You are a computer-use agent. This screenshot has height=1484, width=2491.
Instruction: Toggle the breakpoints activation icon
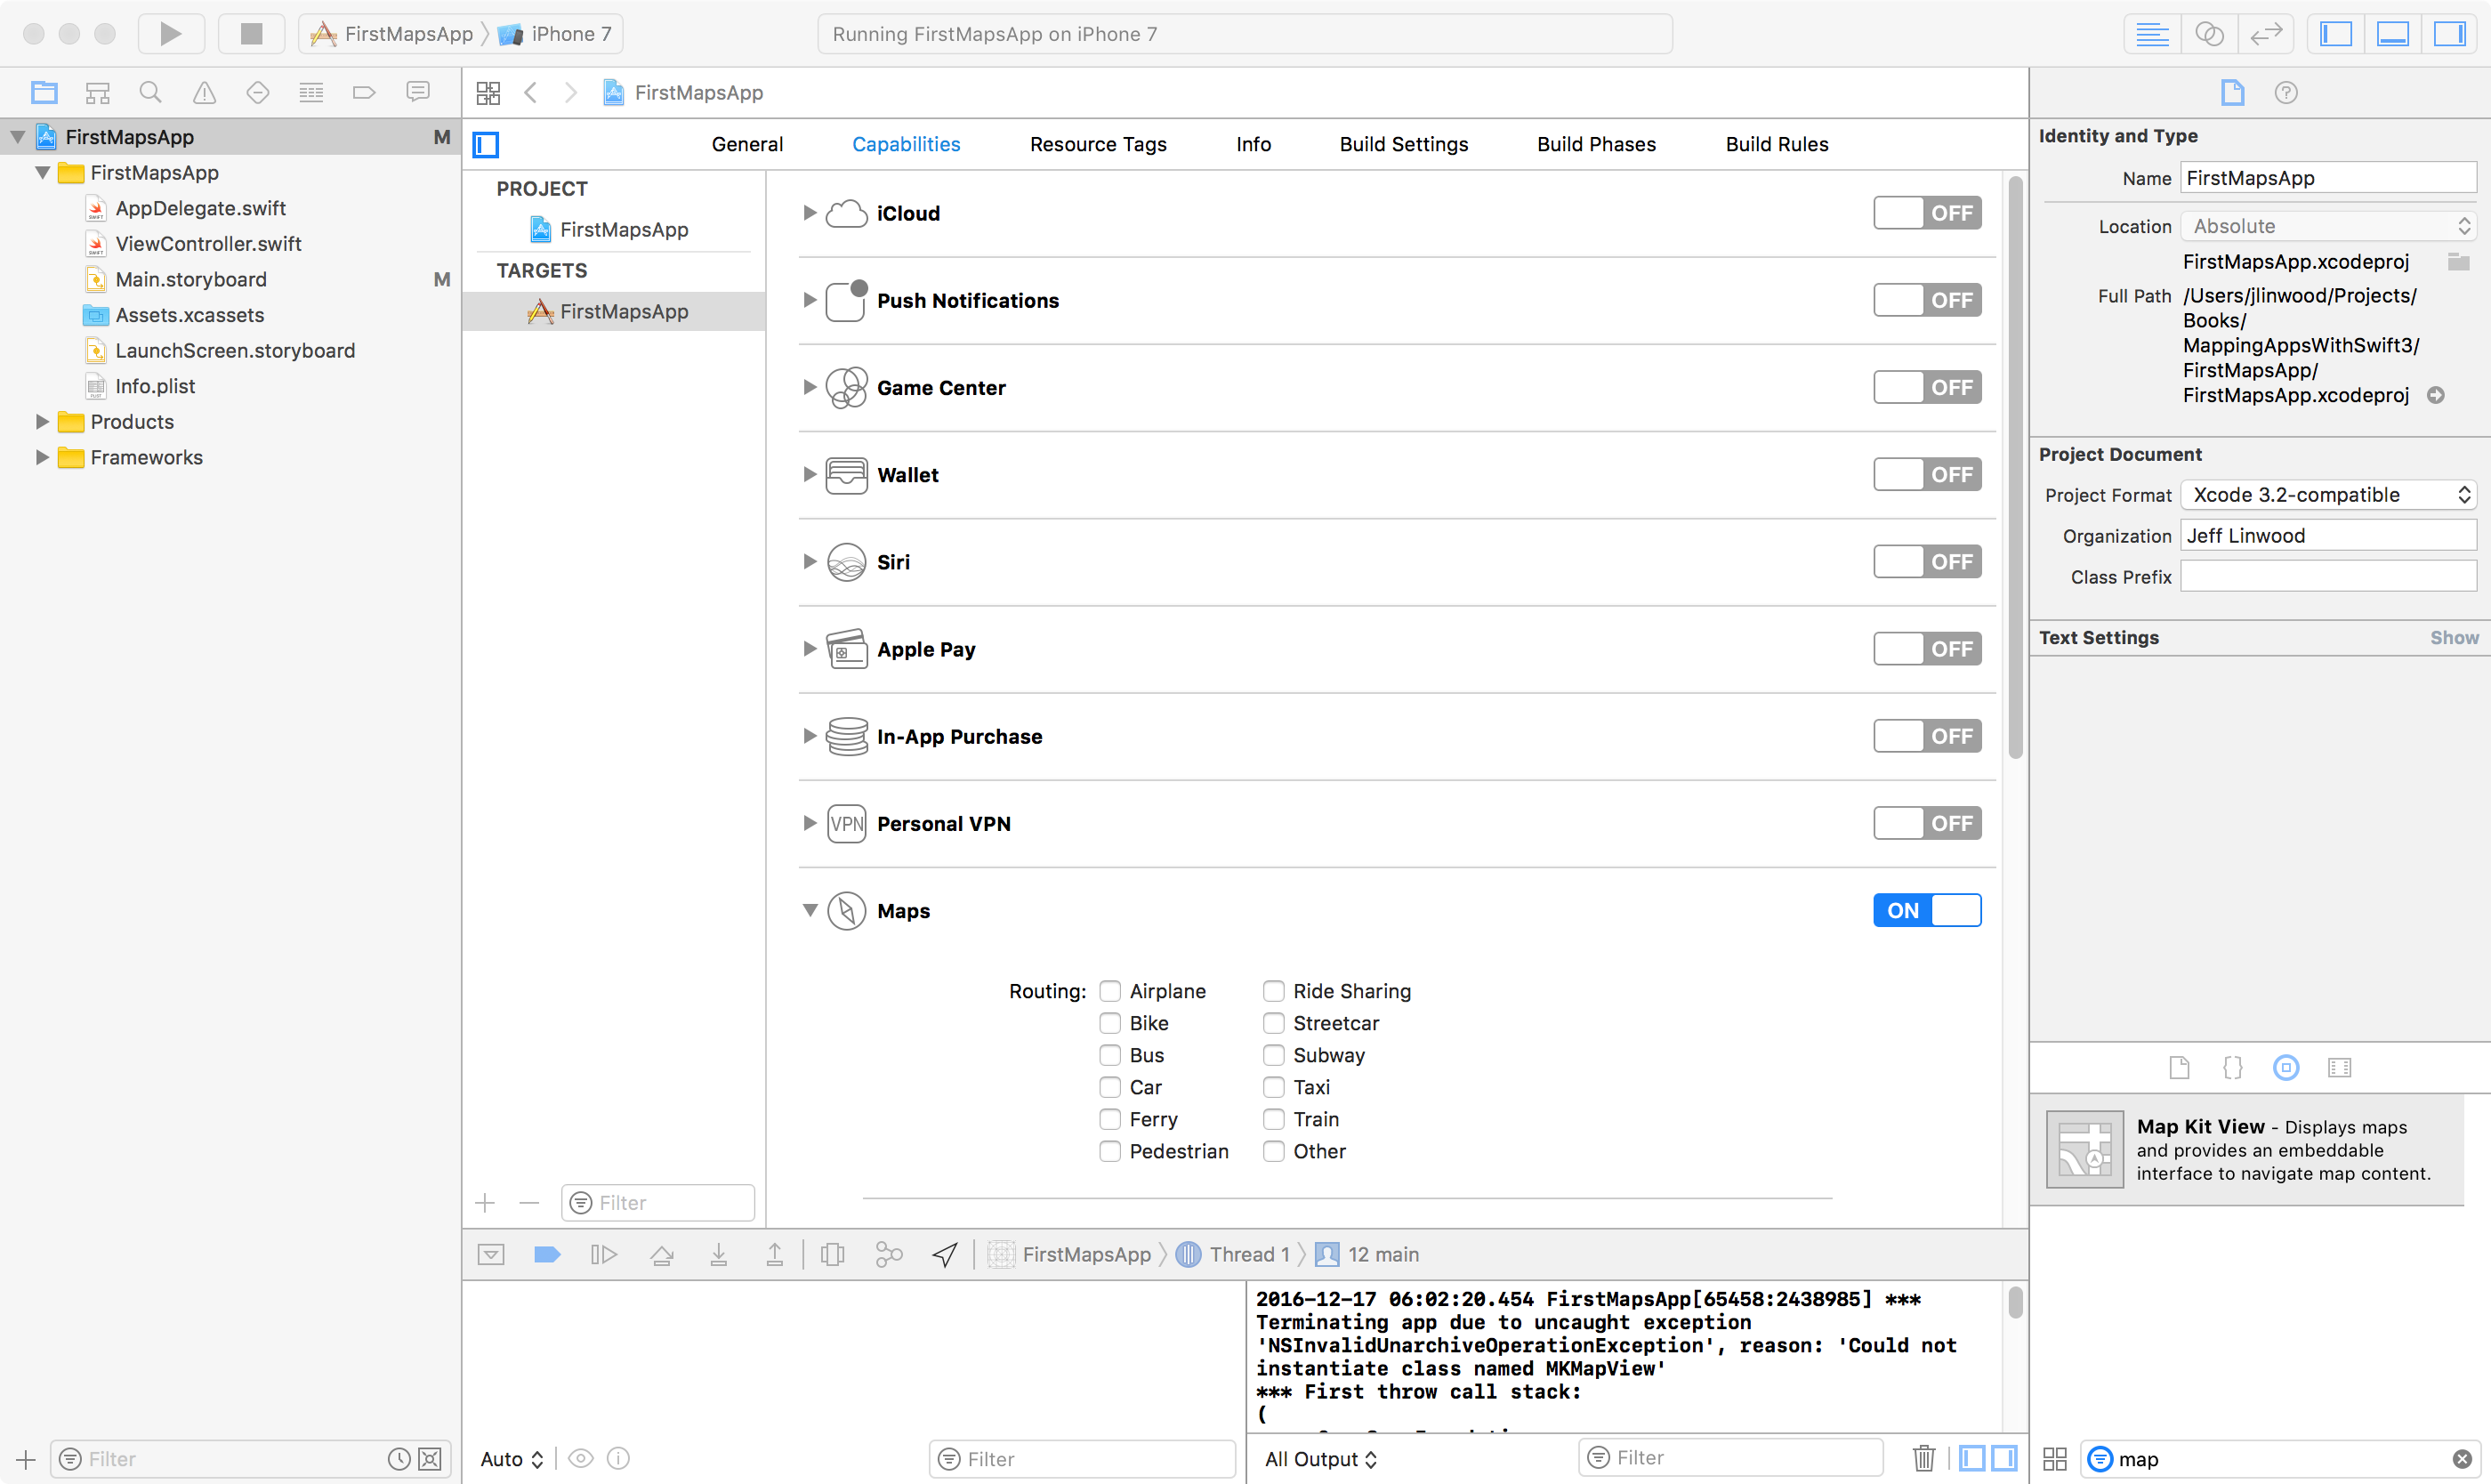[x=547, y=1254]
